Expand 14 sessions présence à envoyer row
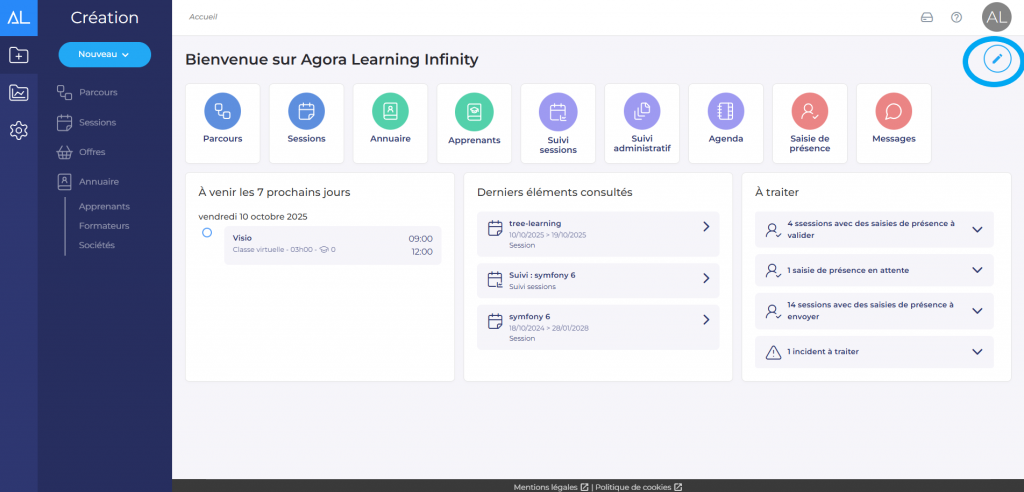The height and width of the screenshot is (492, 1024). click(x=977, y=311)
